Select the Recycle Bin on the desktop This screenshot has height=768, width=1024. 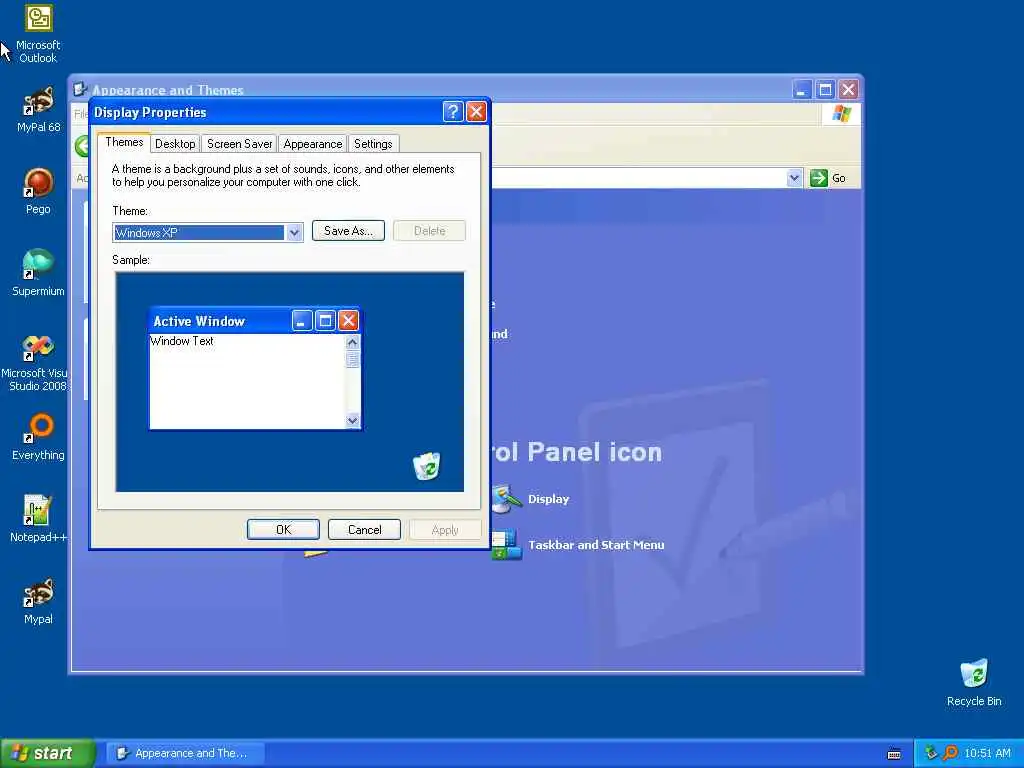[974, 682]
